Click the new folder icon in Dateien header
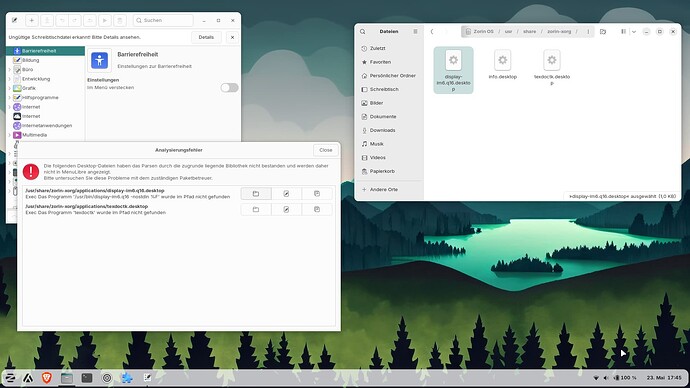 pyautogui.click(x=603, y=32)
